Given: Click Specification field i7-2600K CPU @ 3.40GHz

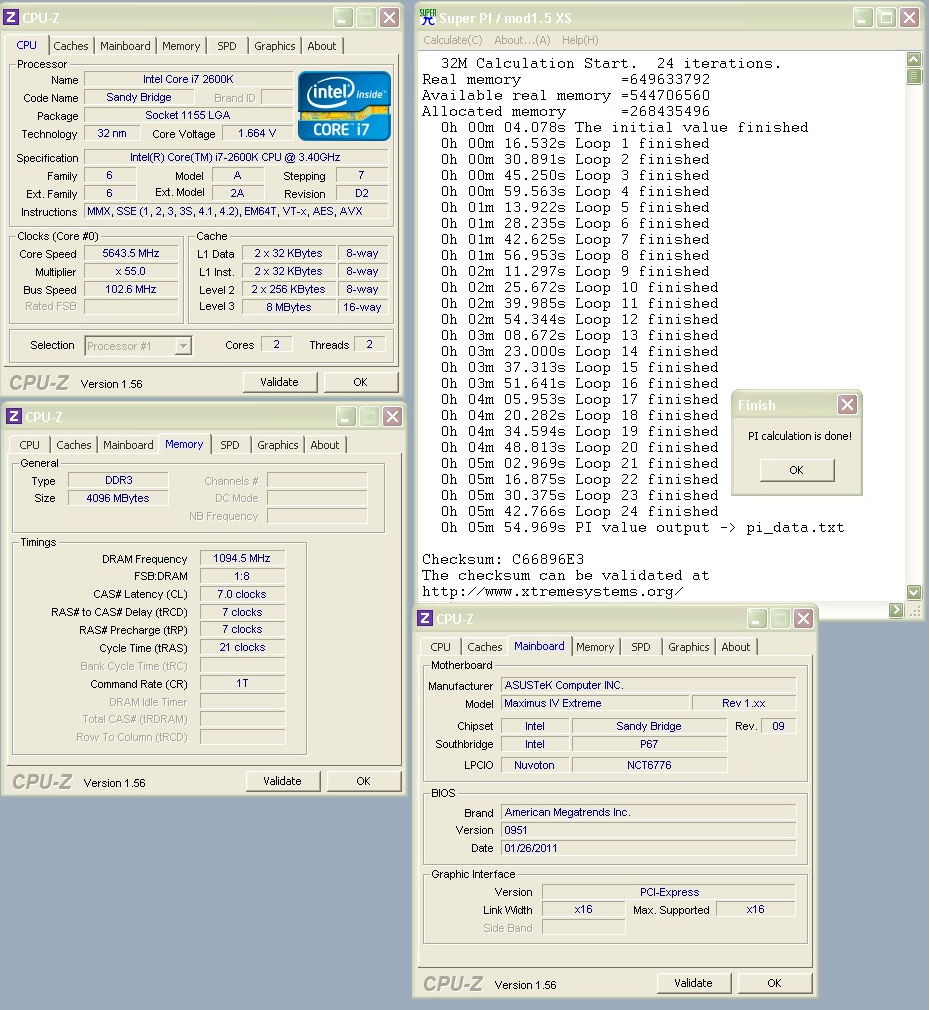Looking at the screenshot, I should 236,157.
